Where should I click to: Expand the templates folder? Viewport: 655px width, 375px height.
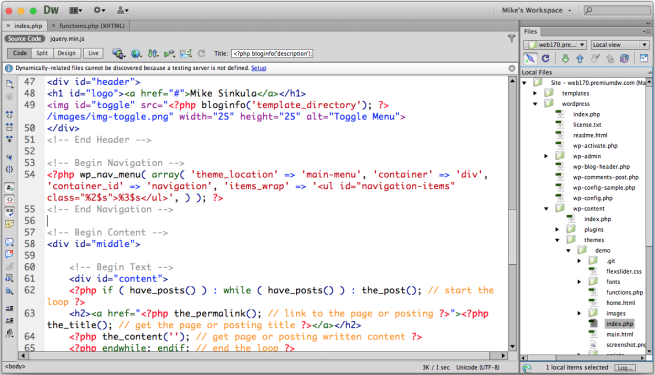(x=535, y=94)
